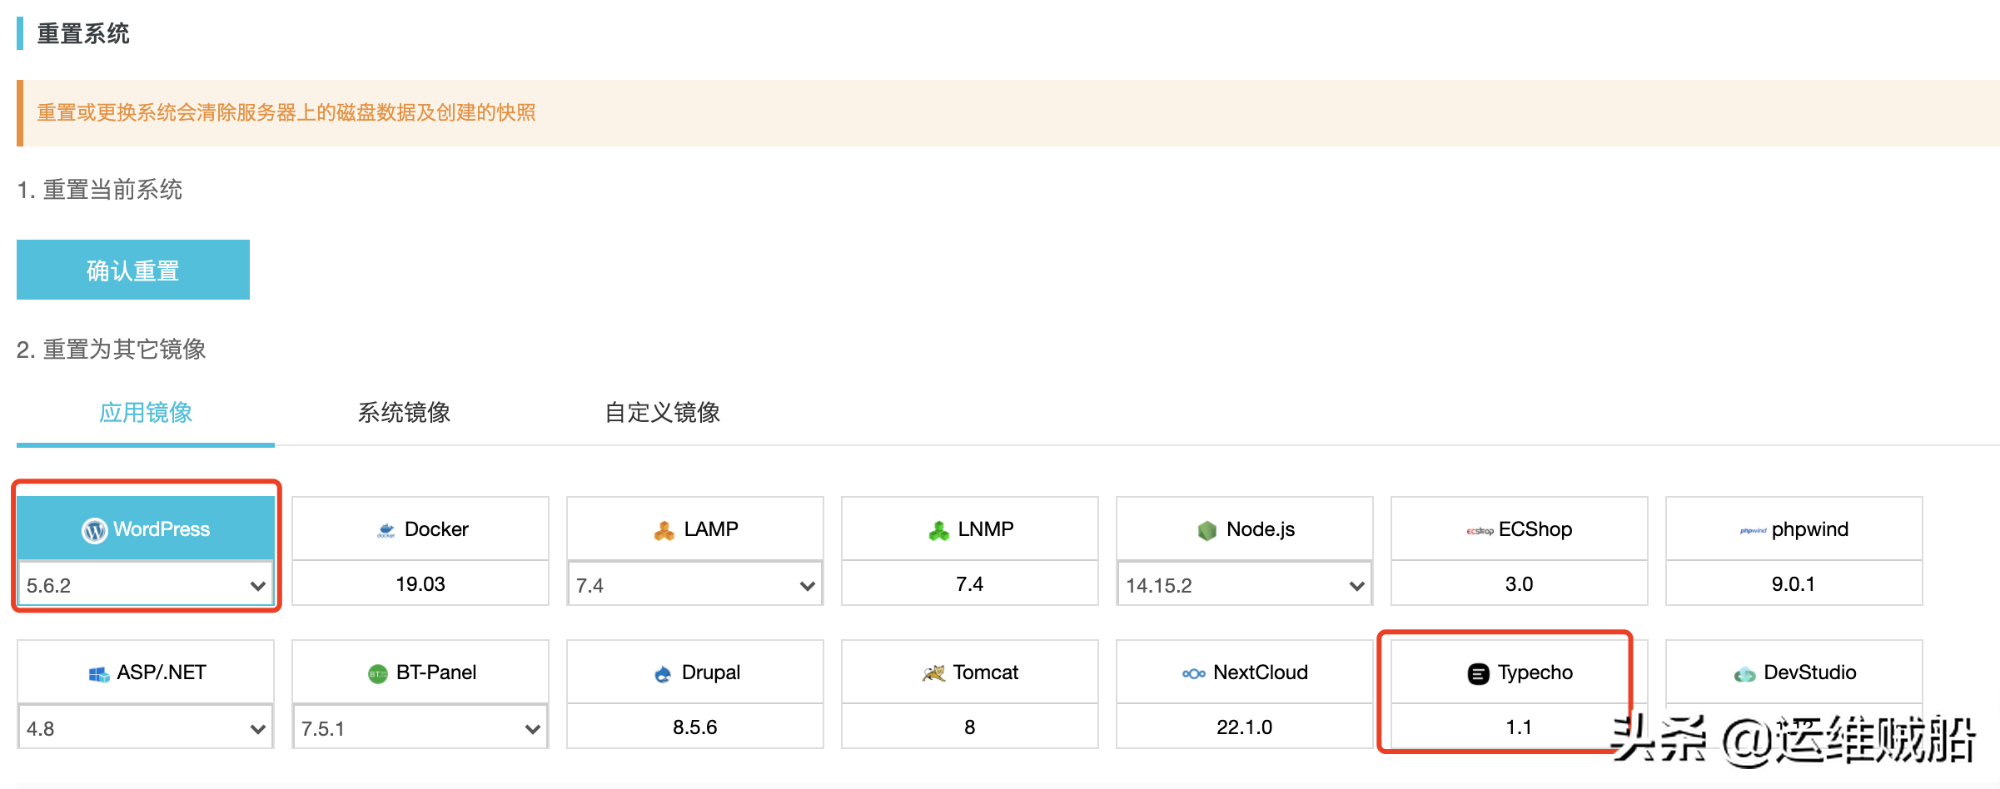This screenshot has height=789, width=2000.
Task: Click the NextCloud logo icon
Action: tap(1193, 674)
